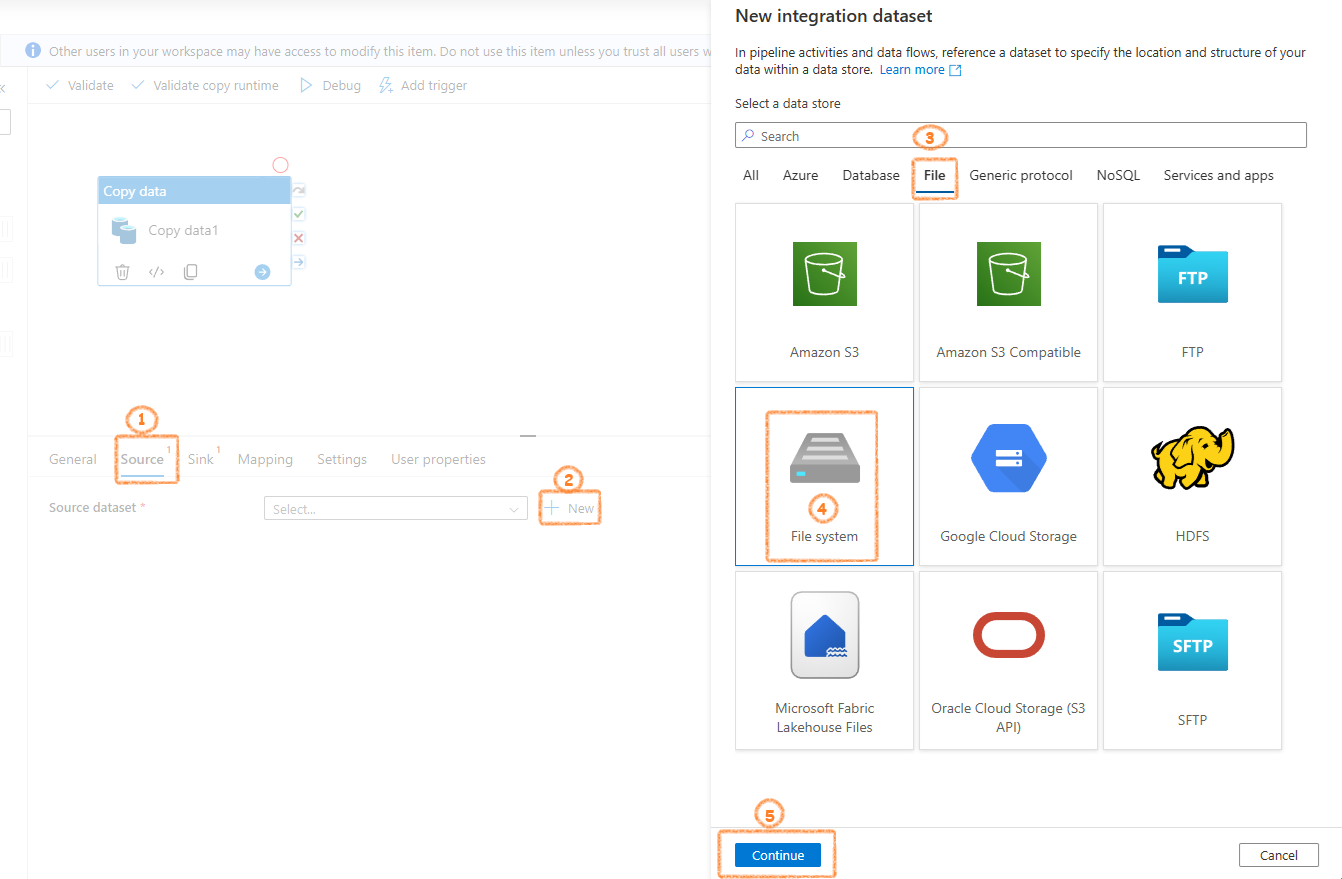Select the Amazon S3 data store tile

824,292
